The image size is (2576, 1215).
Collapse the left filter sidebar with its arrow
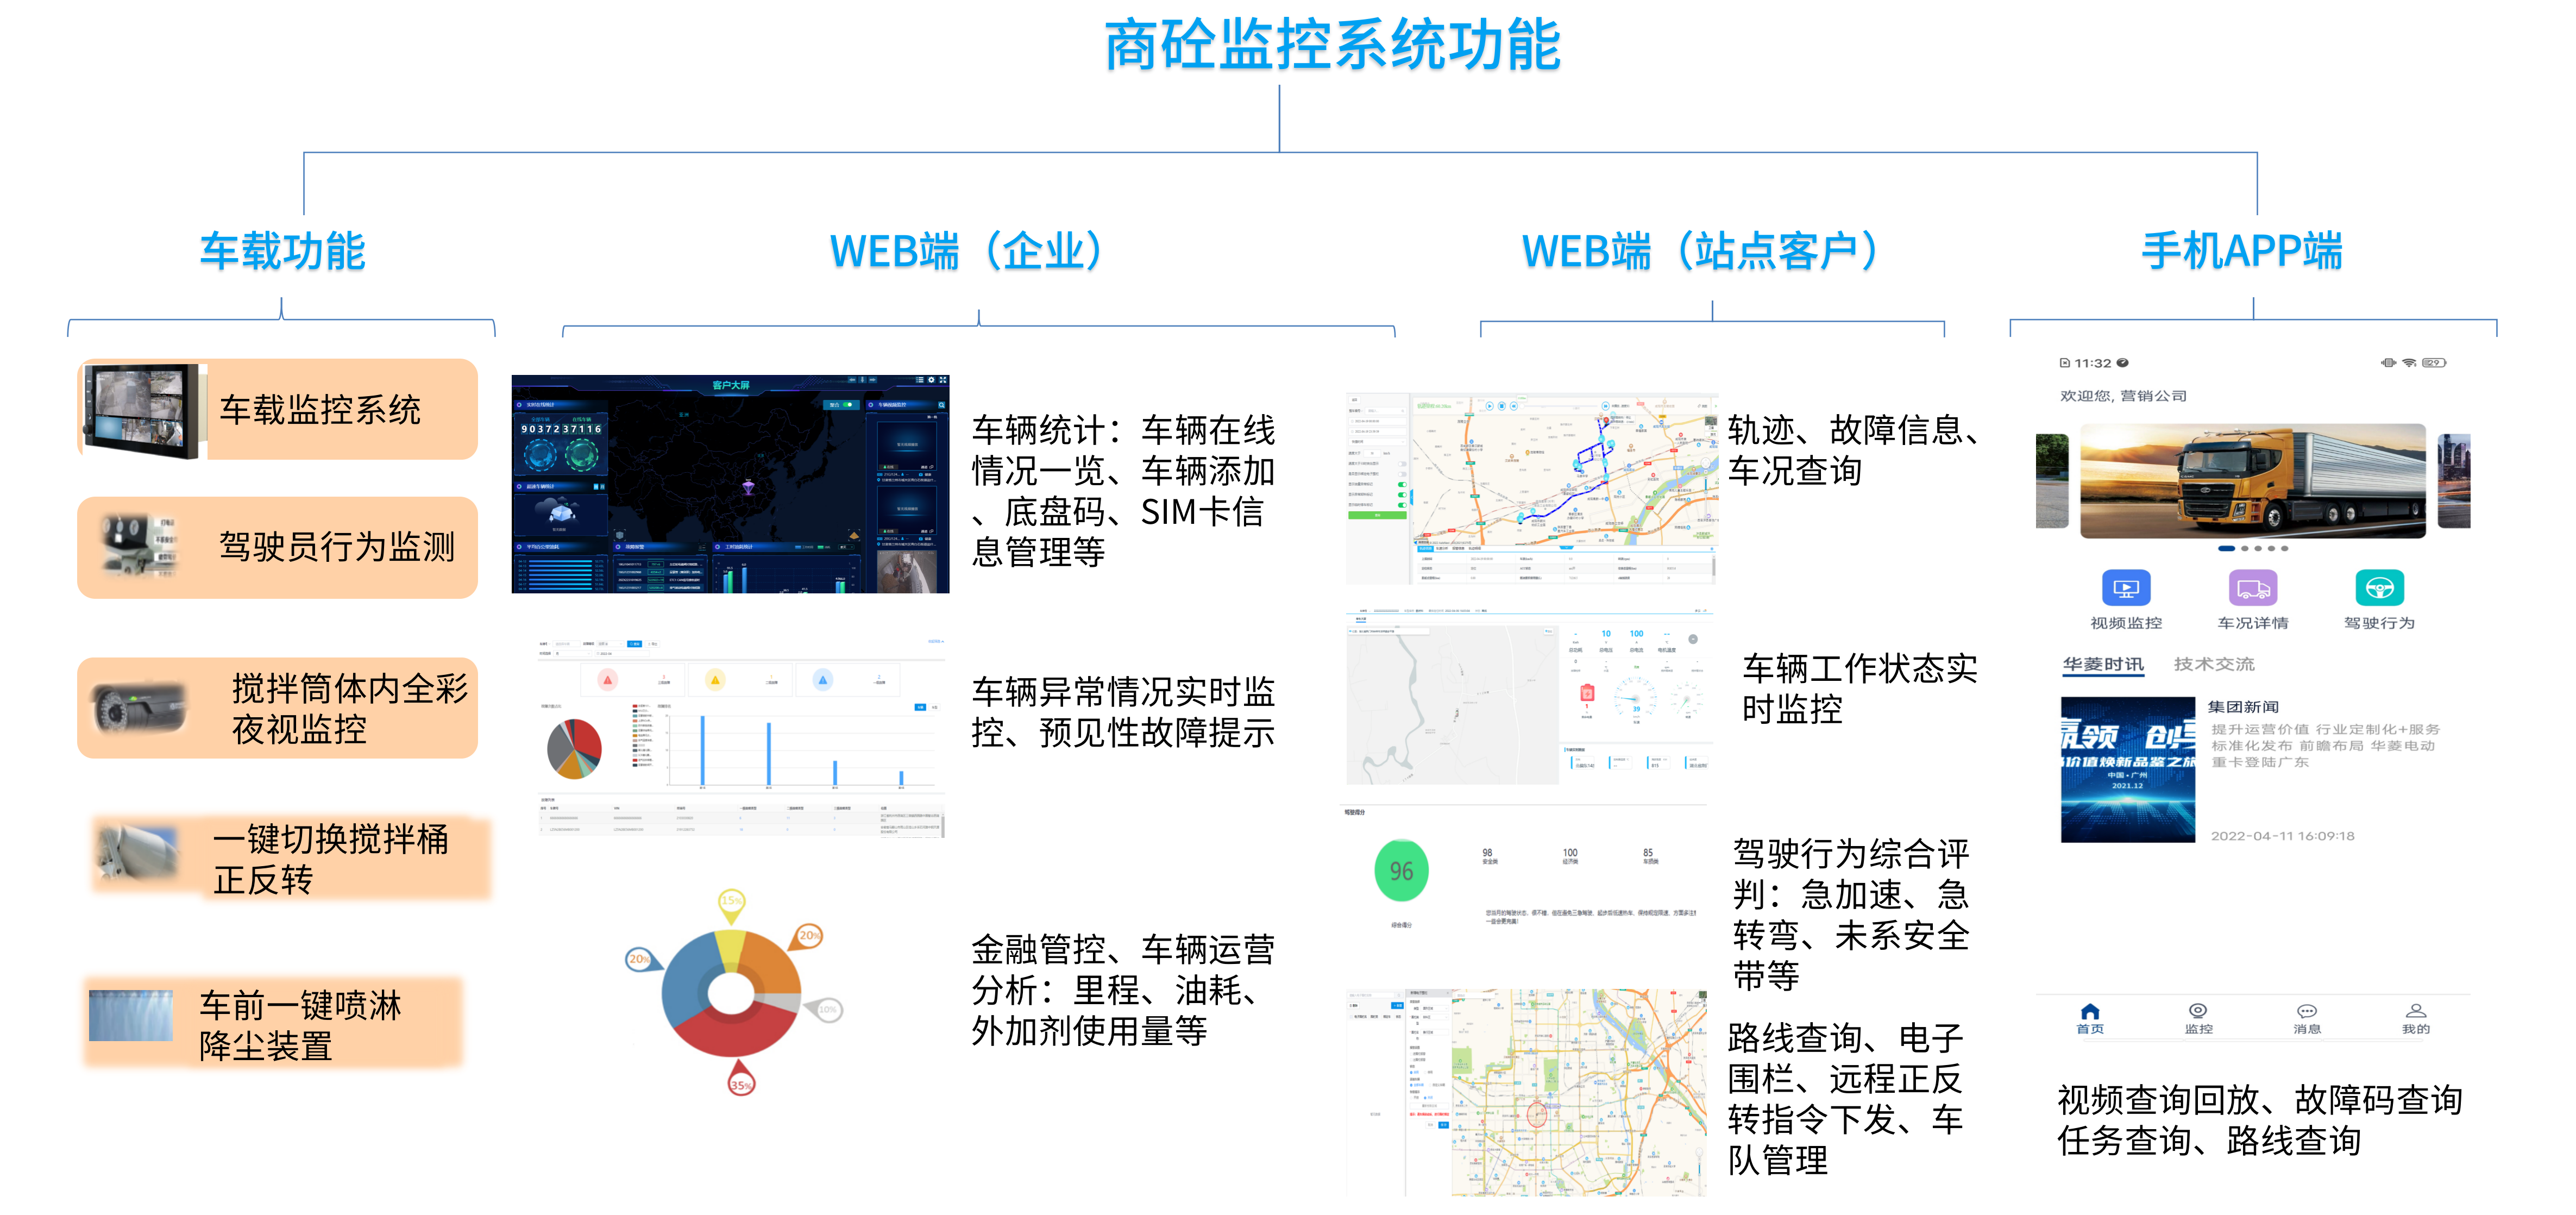point(1411,497)
